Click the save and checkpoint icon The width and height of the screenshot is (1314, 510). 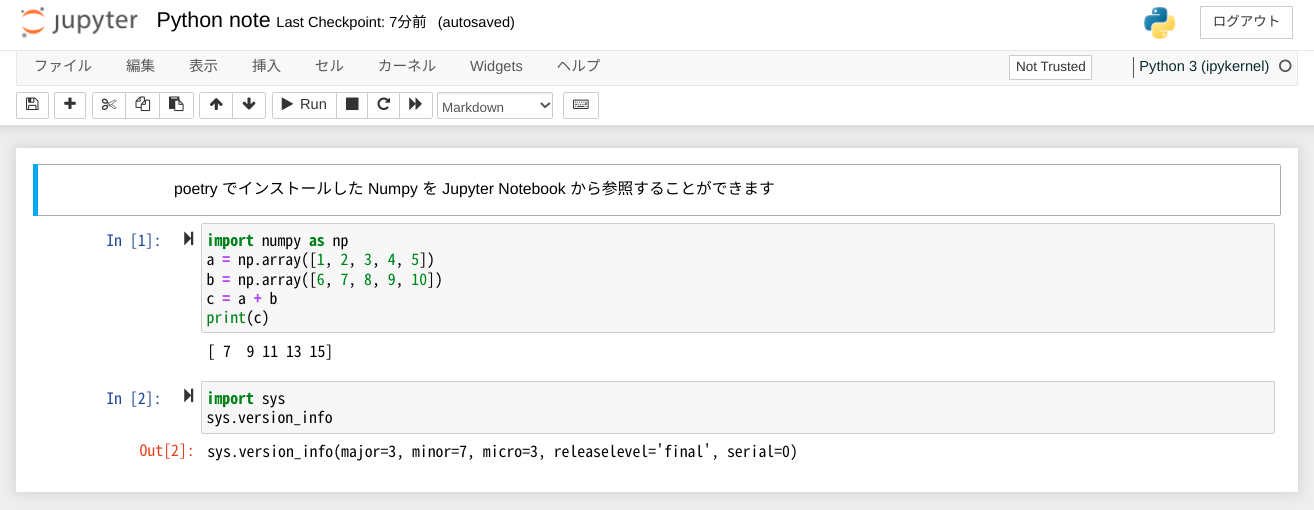click(32, 105)
